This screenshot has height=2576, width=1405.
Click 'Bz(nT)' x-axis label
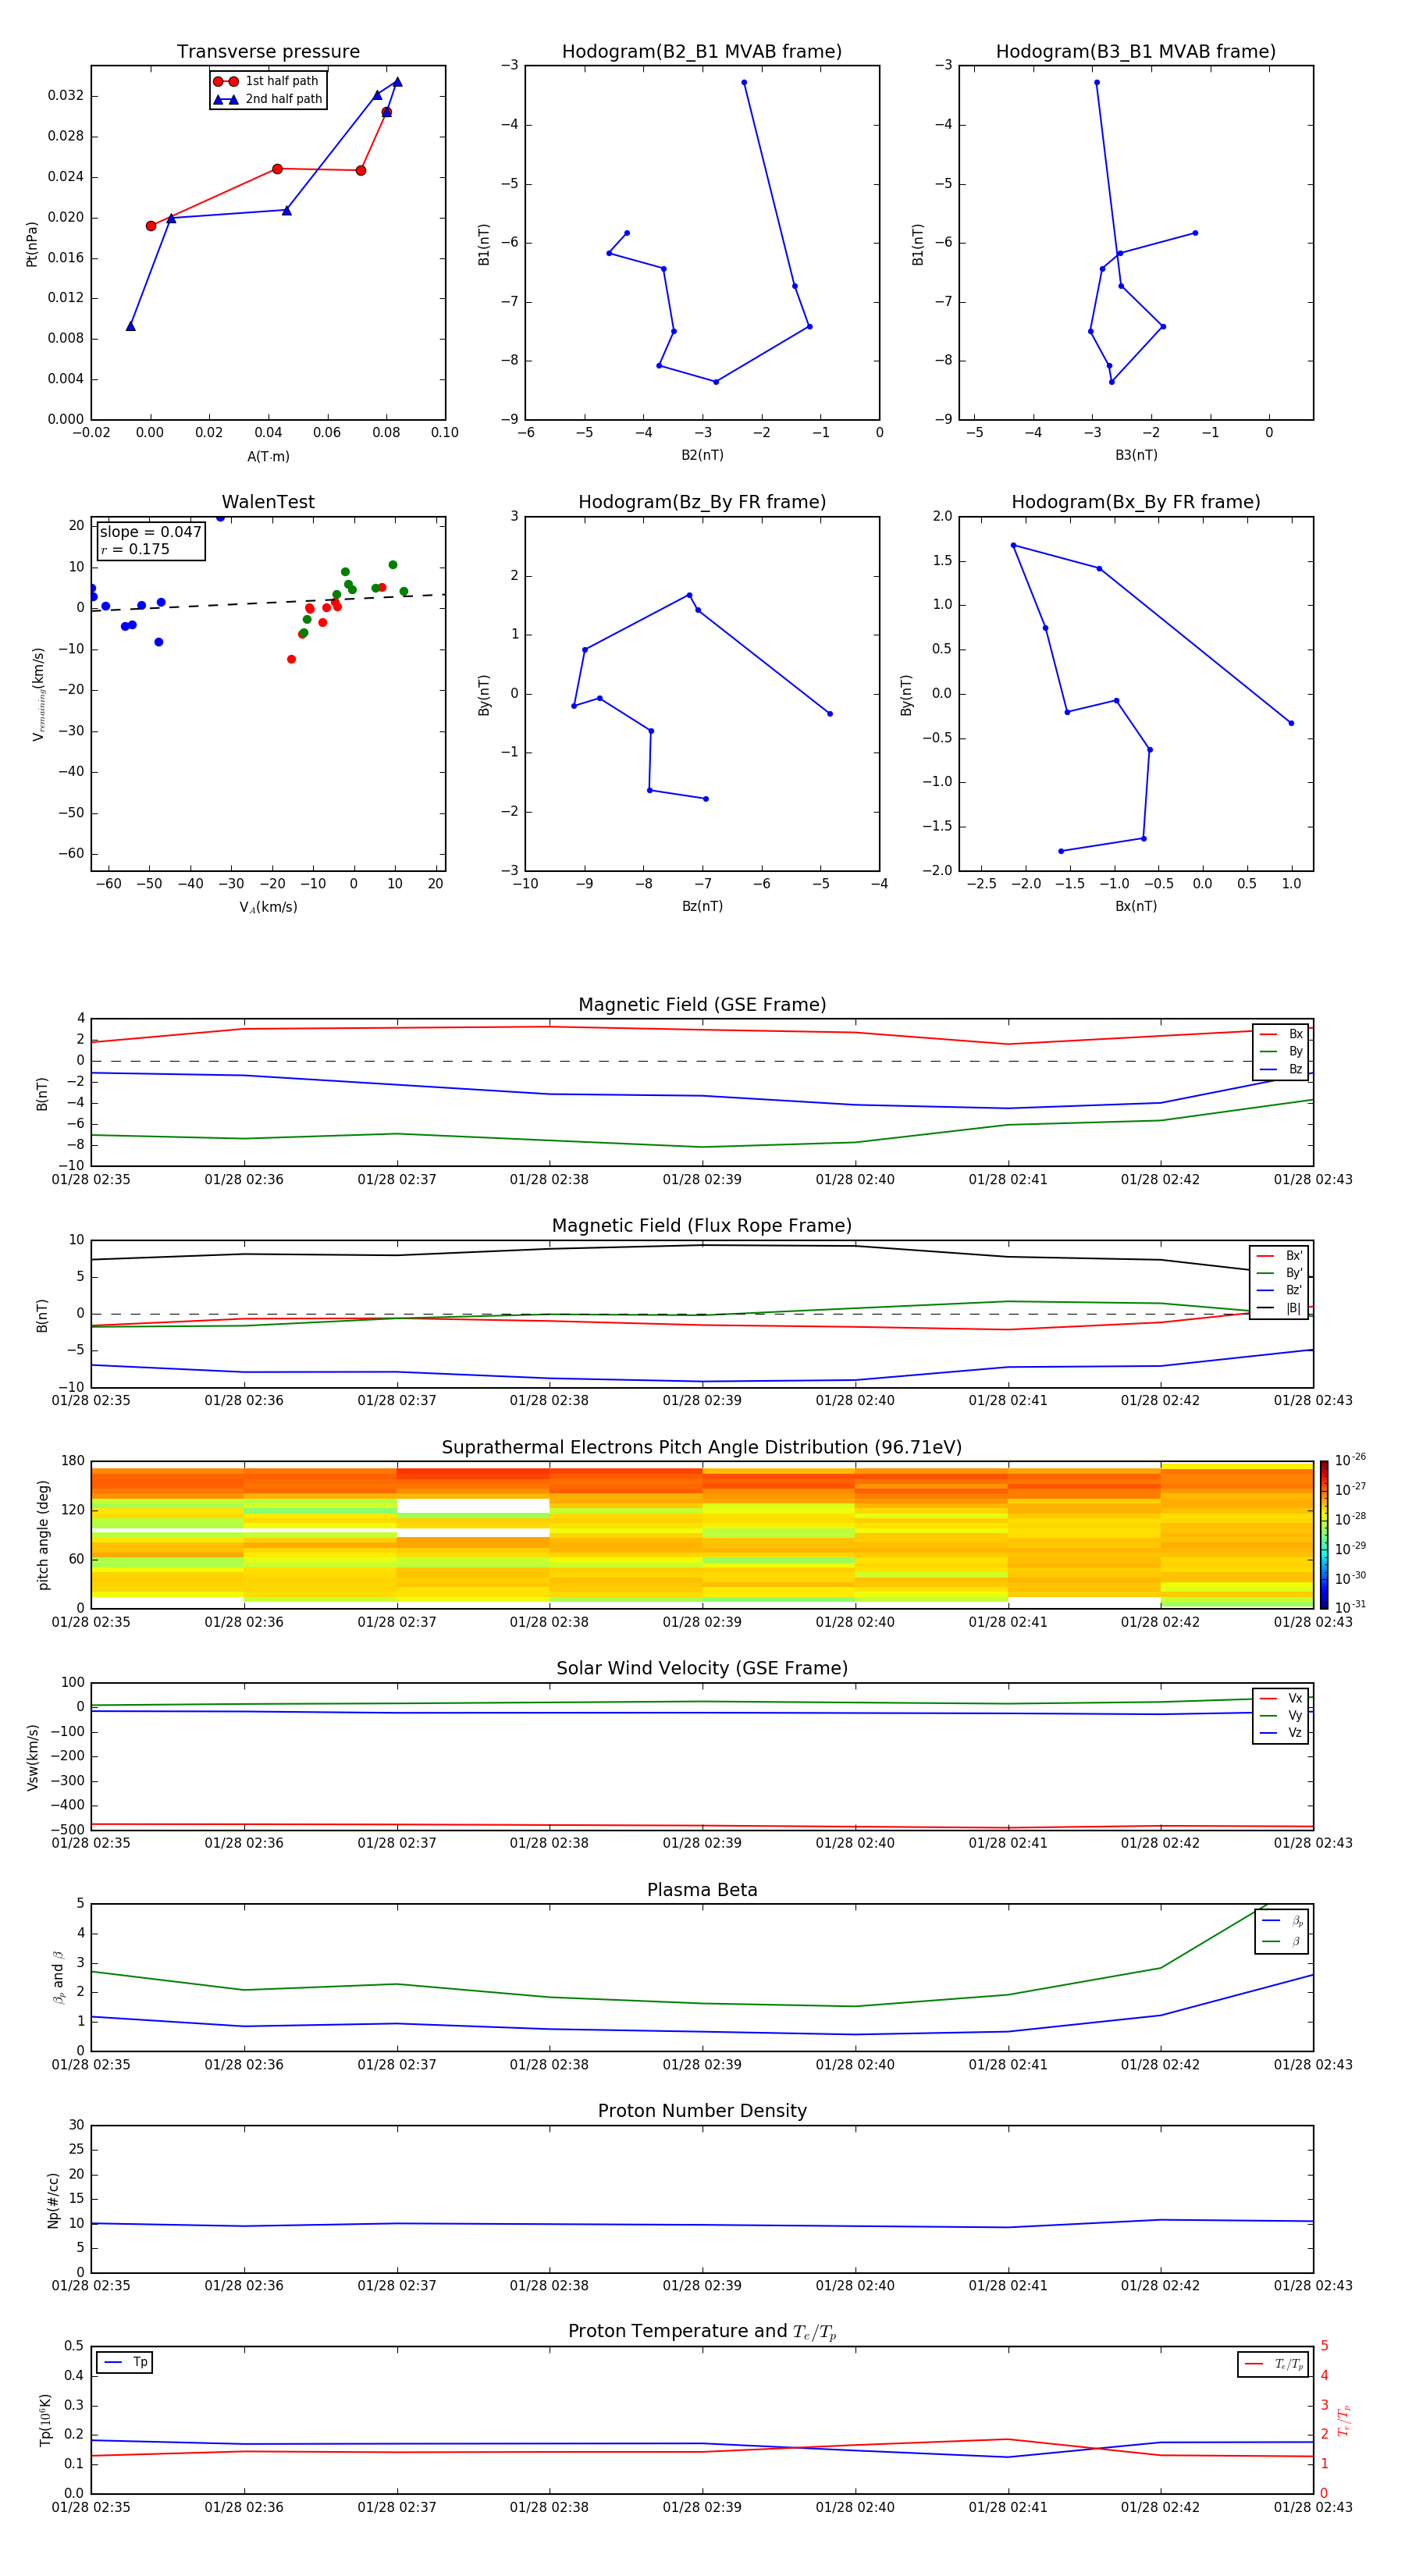[x=702, y=906]
